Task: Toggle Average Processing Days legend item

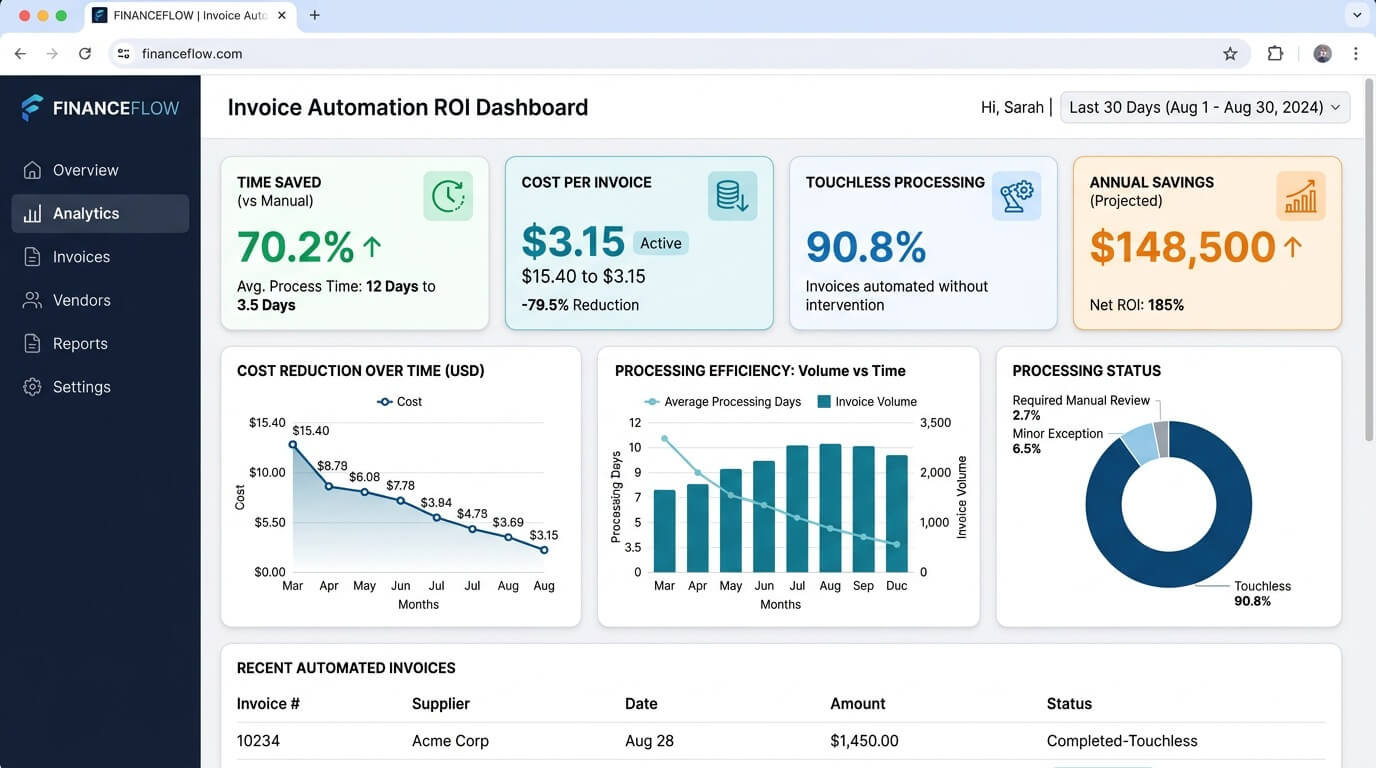Action: (722, 401)
